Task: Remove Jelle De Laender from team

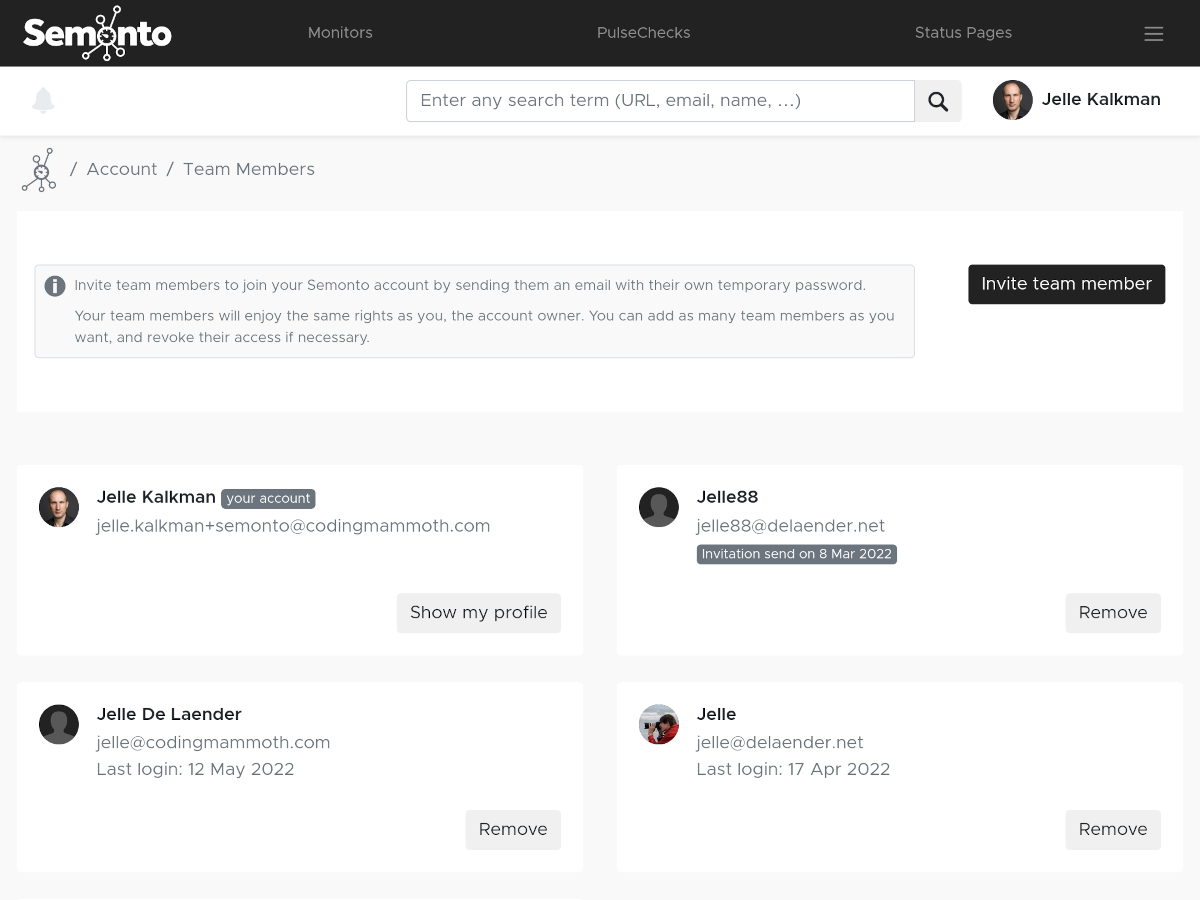Action: 512,829
